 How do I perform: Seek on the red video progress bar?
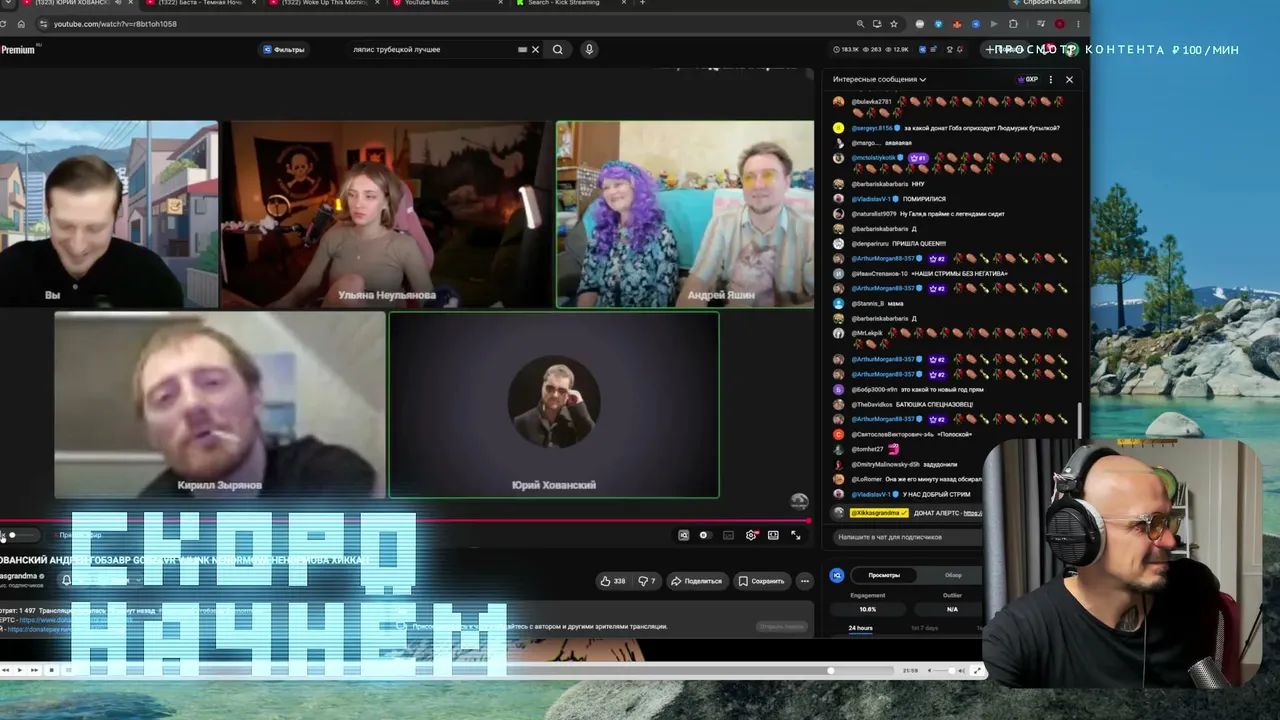point(405,521)
